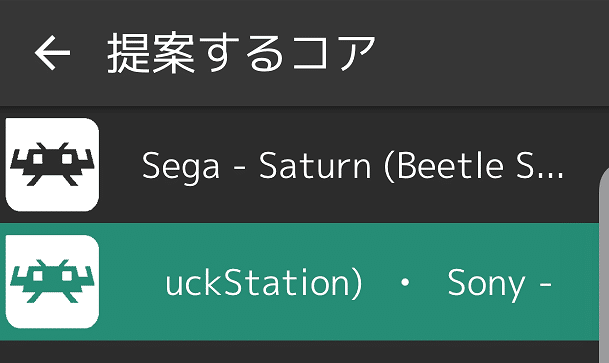
Task: Choose the Beetle Saturn core text label
Action: coord(353,166)
